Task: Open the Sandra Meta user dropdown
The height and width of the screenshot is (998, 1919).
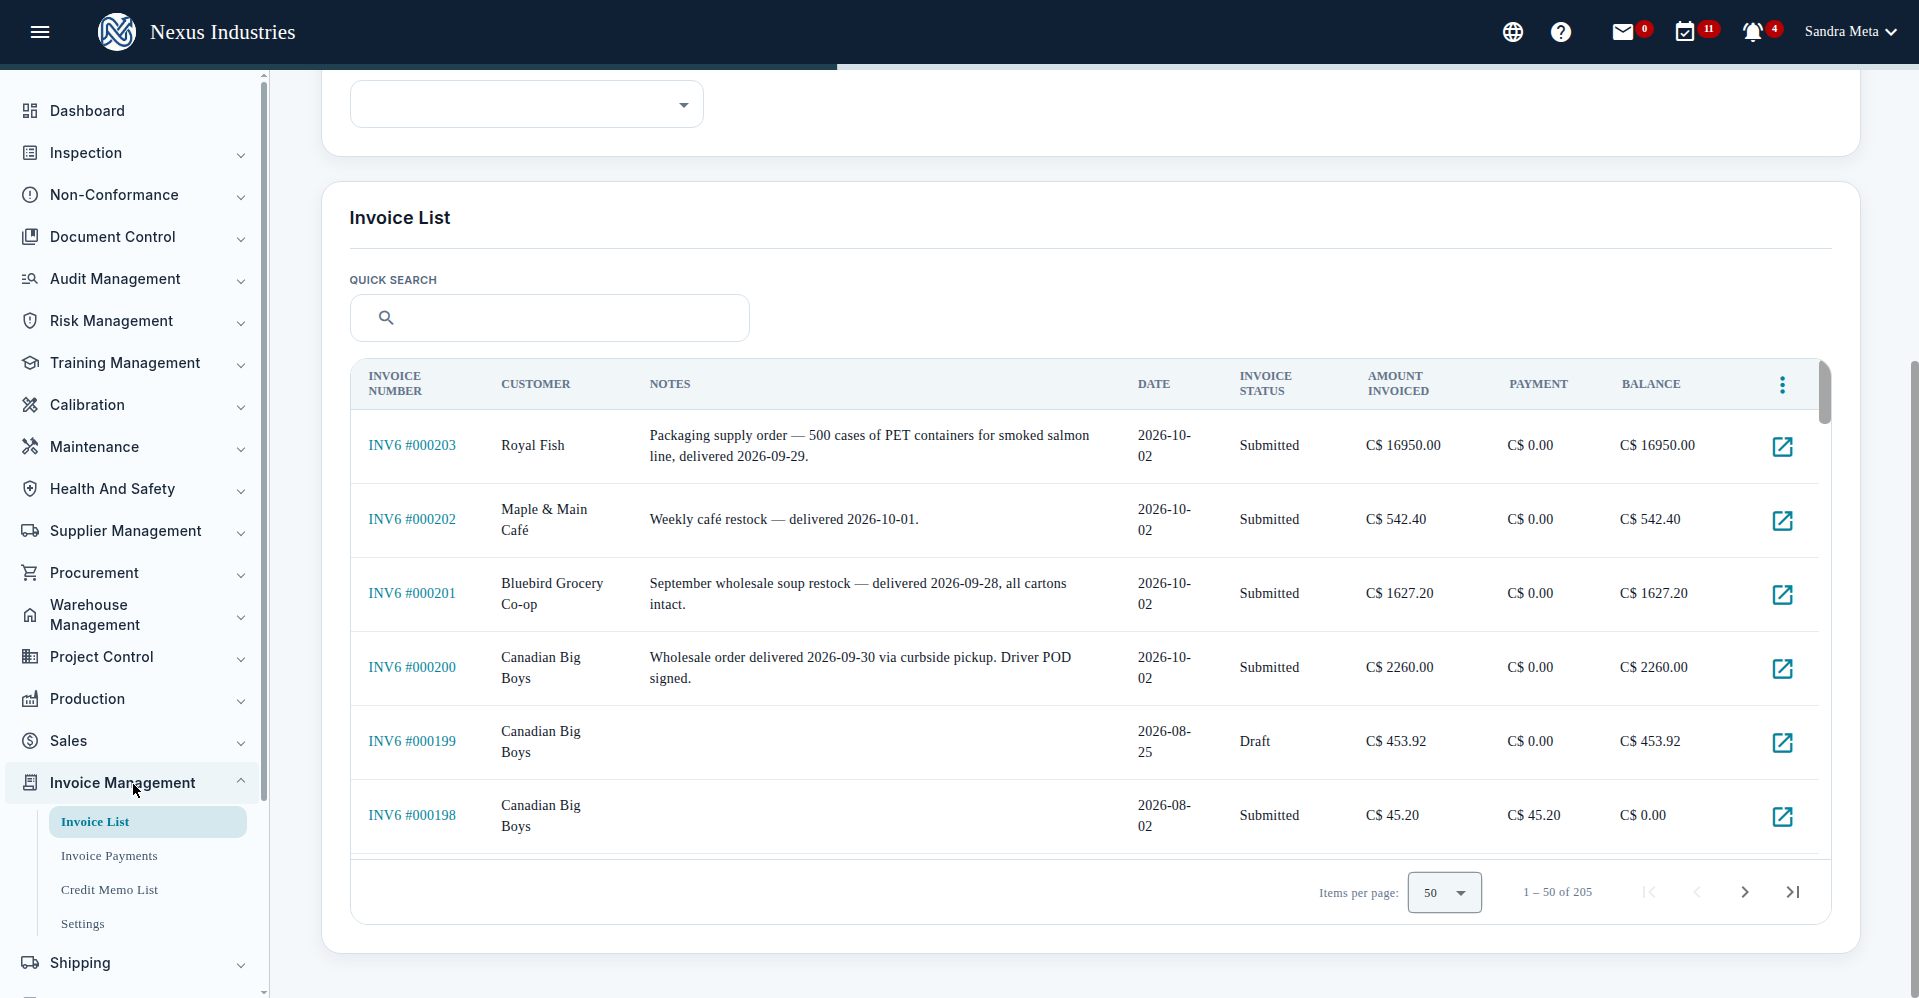Action: [1851, 32]
